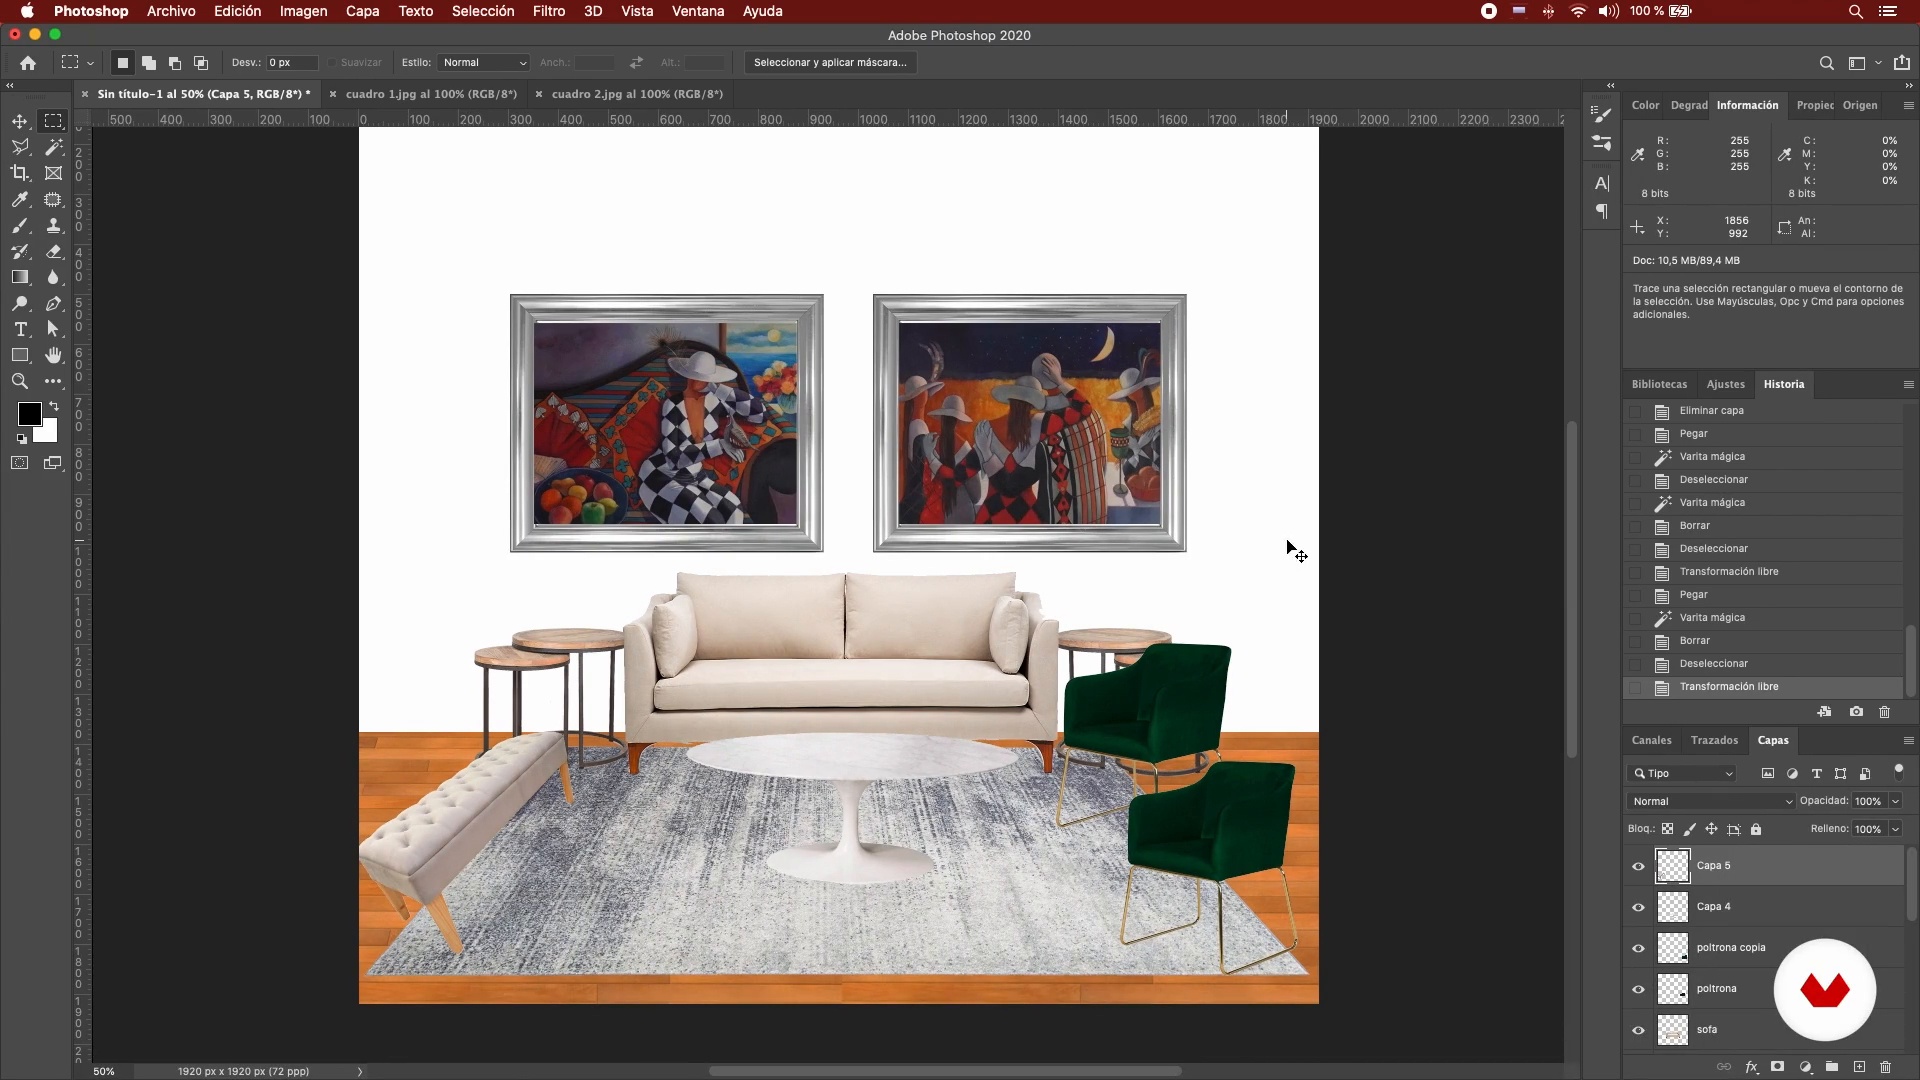This screenshot has height=1080, width=1920.
Task: Add a layer mask icon
Action: tap(1778, 1067)
